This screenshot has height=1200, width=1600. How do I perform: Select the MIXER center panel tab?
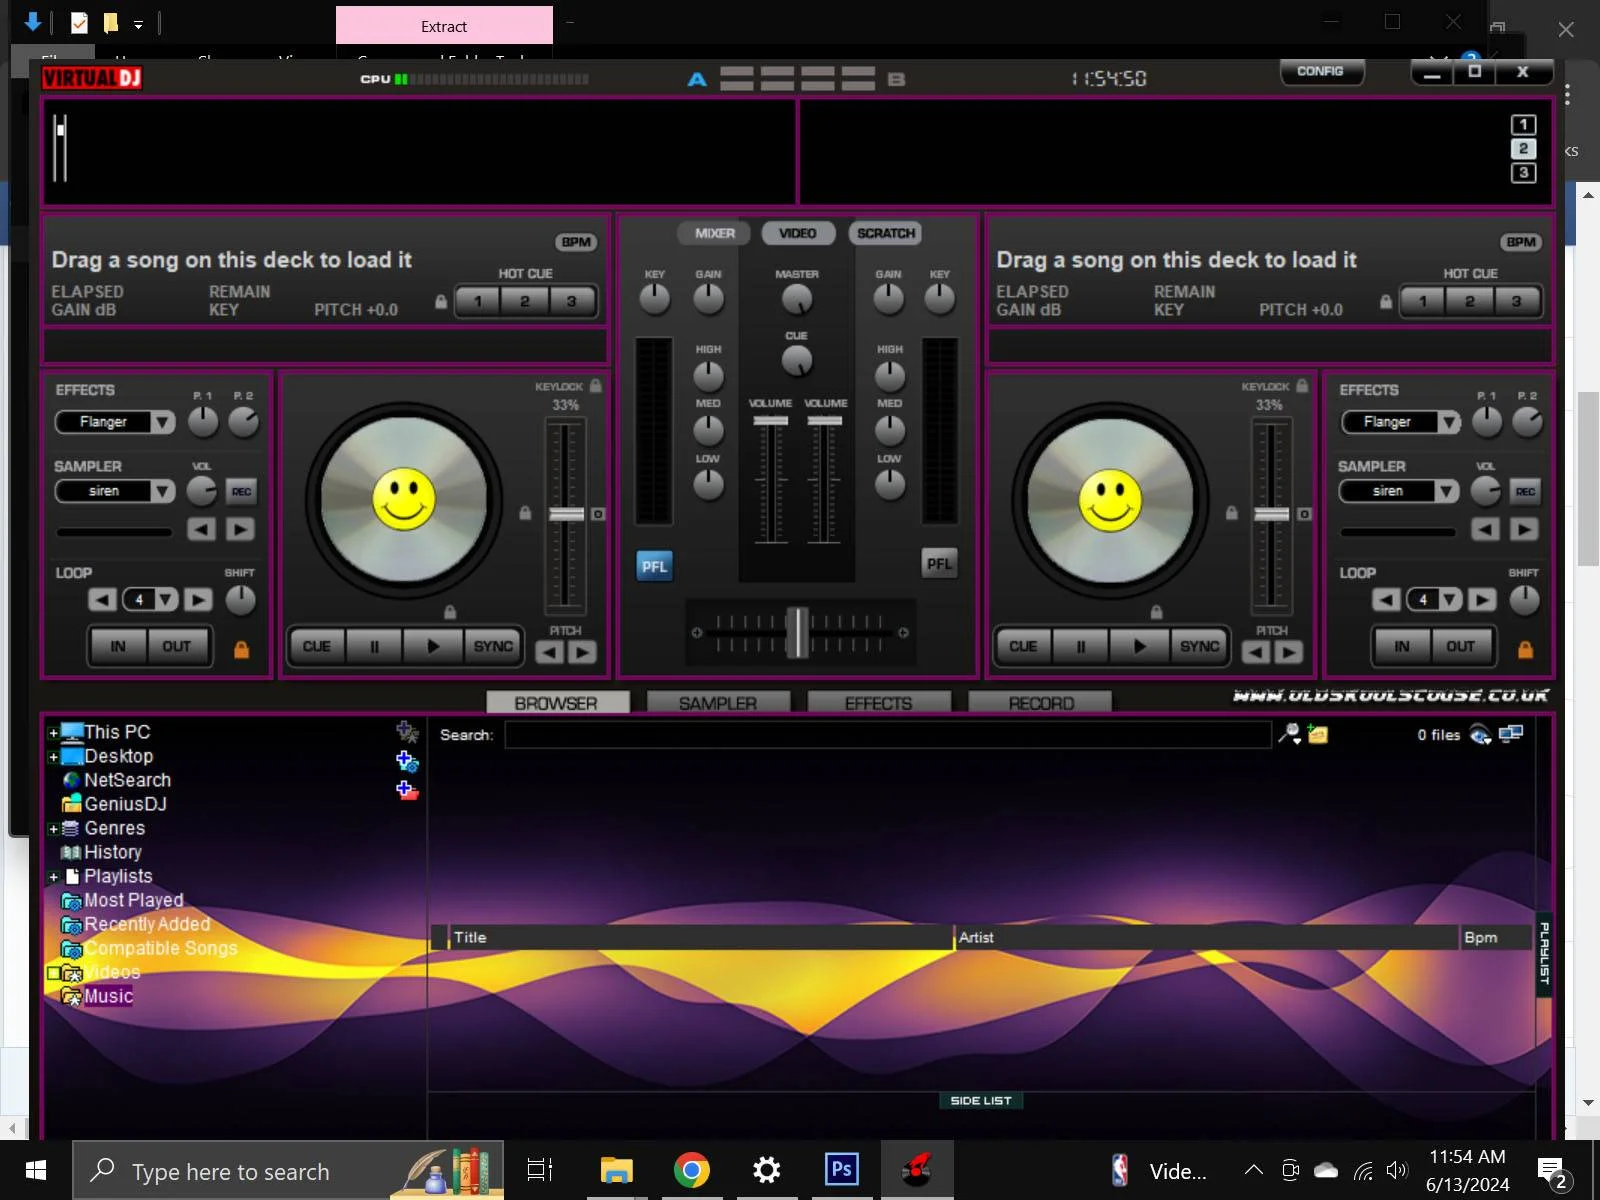(x=715, y=233)
